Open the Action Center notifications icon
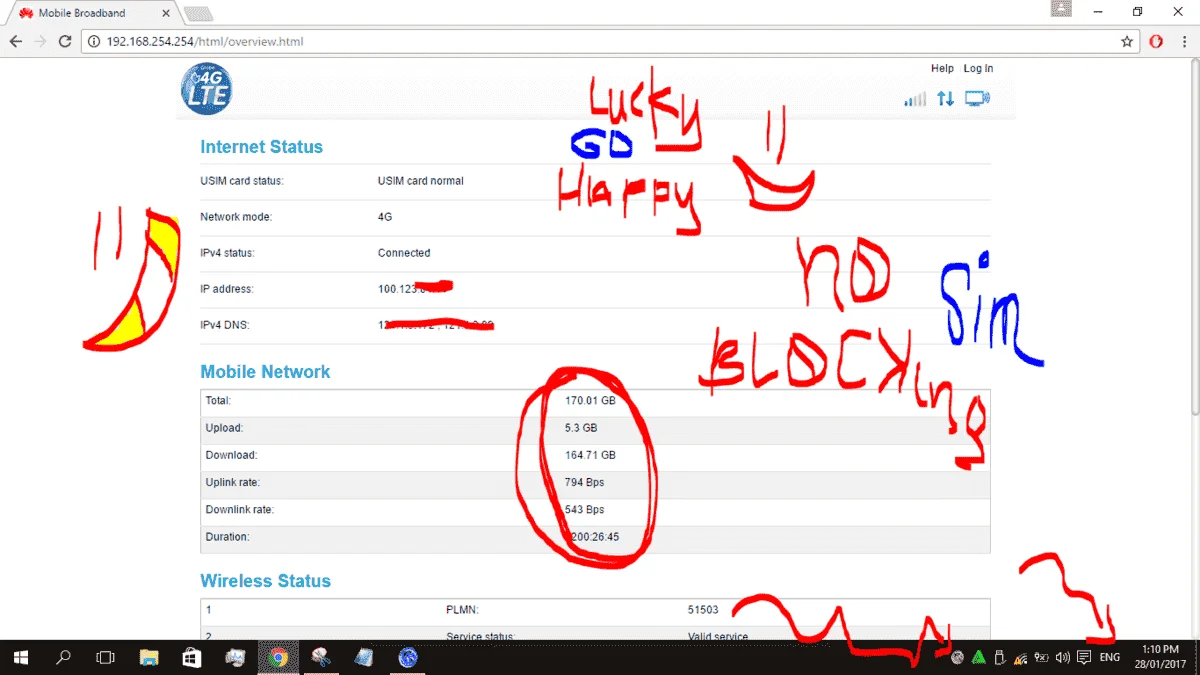 [x=1084, y=657]
